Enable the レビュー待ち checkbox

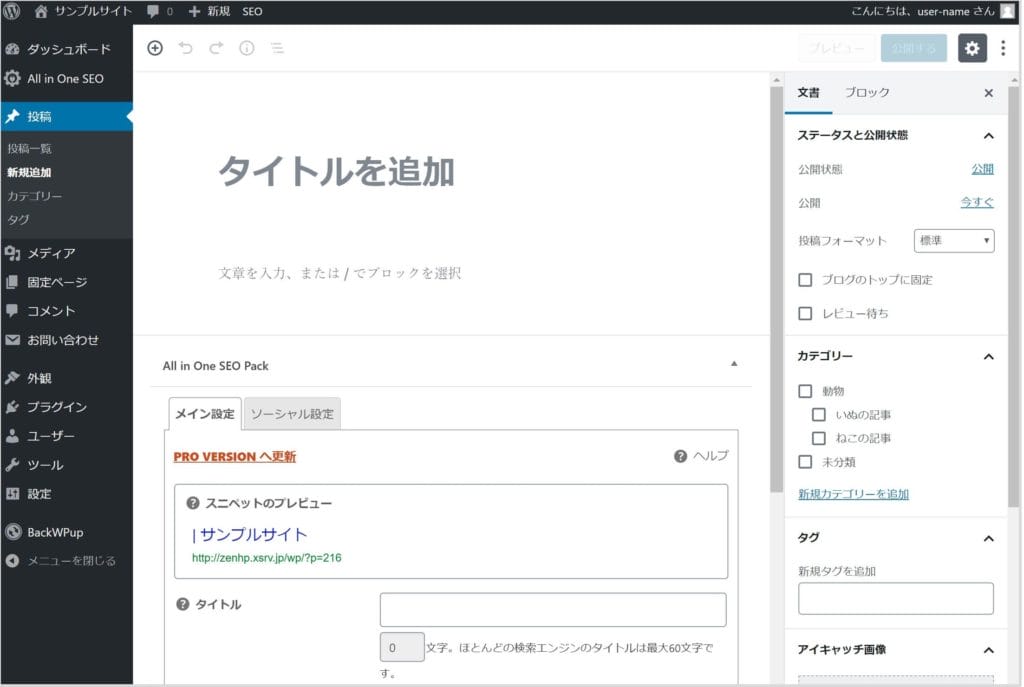[x=805, y=314]
